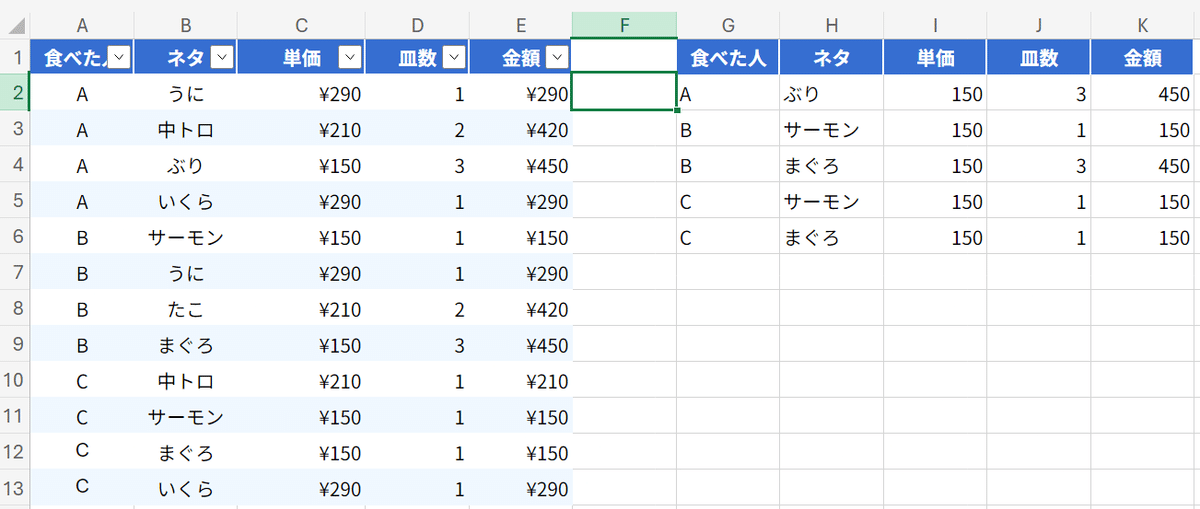This screenshot has height=509, width=1200.
Task: Select the サーモン cell in row 6 column B
Action: 185,237
